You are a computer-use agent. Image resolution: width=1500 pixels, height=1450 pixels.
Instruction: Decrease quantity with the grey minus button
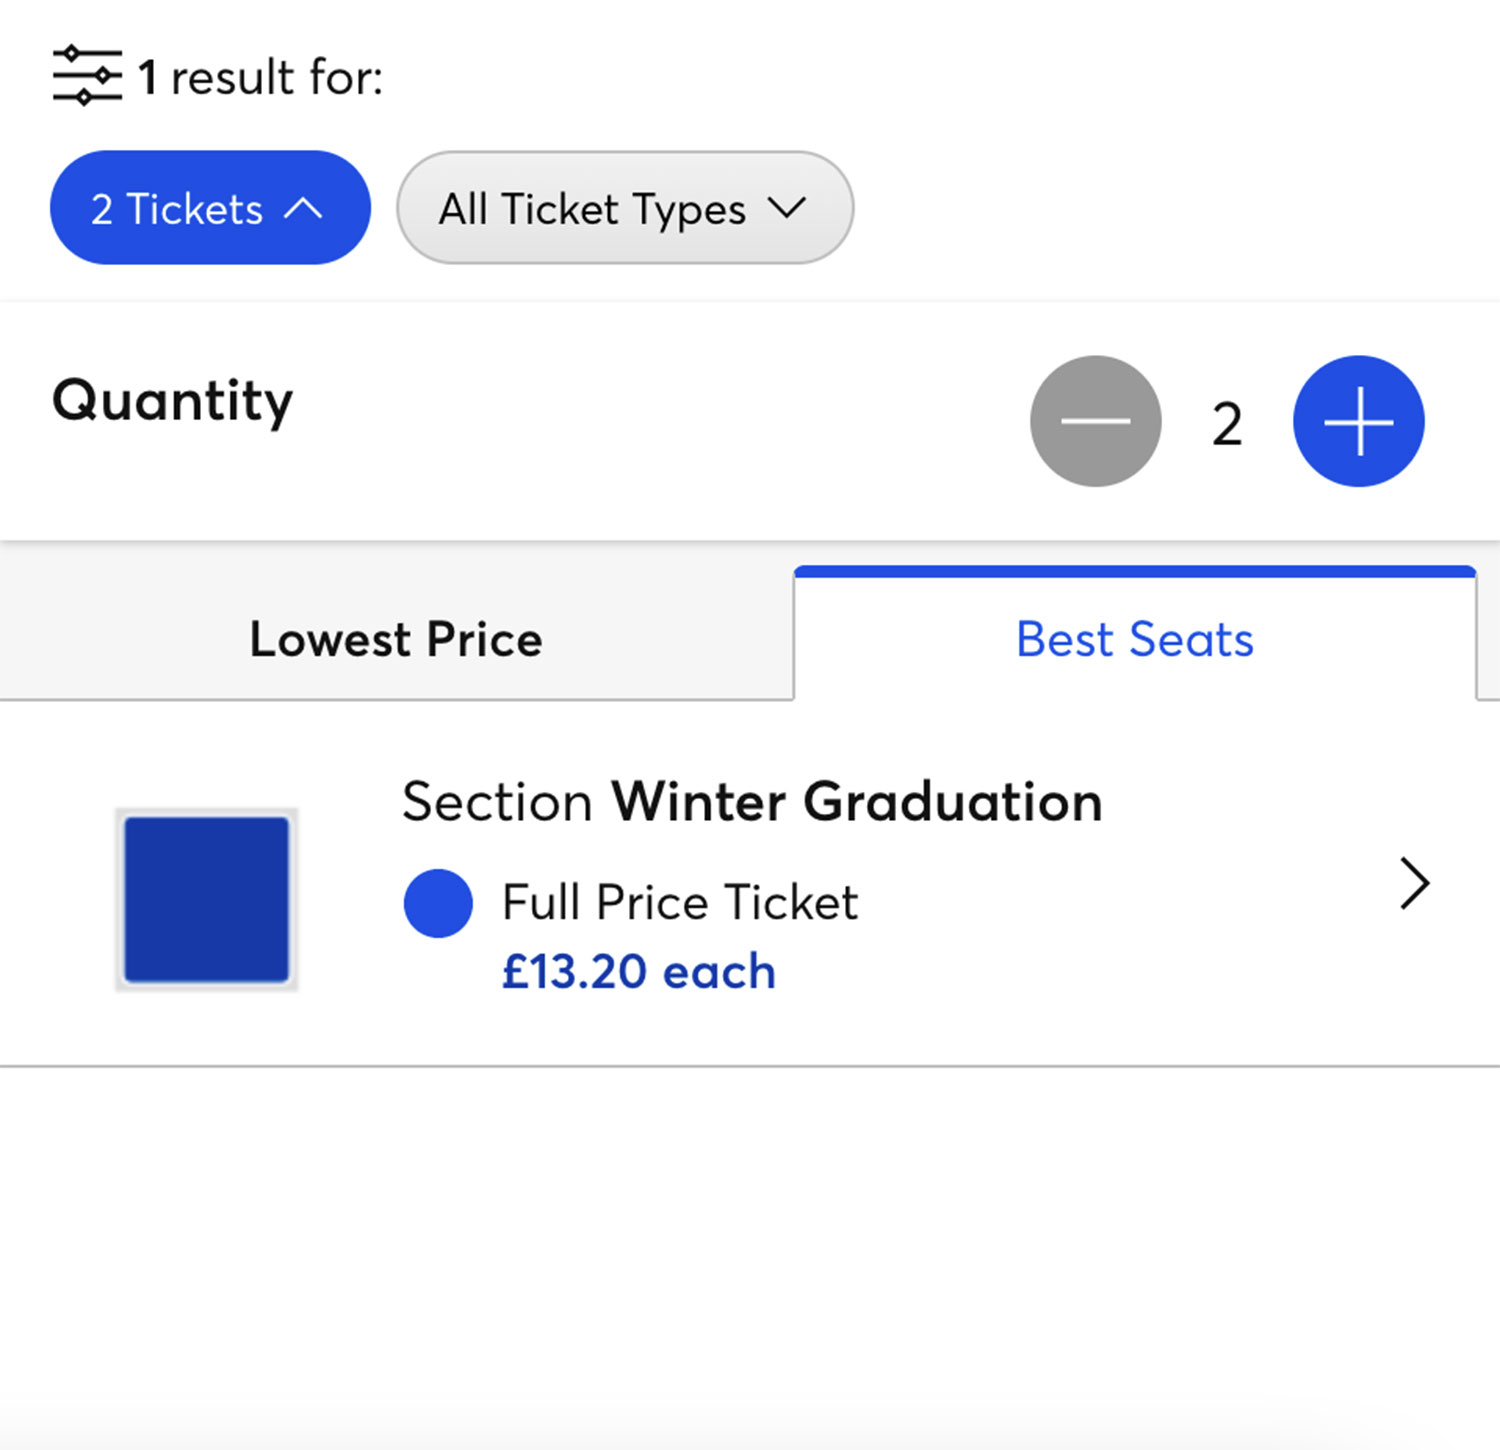coord(1096,421)
